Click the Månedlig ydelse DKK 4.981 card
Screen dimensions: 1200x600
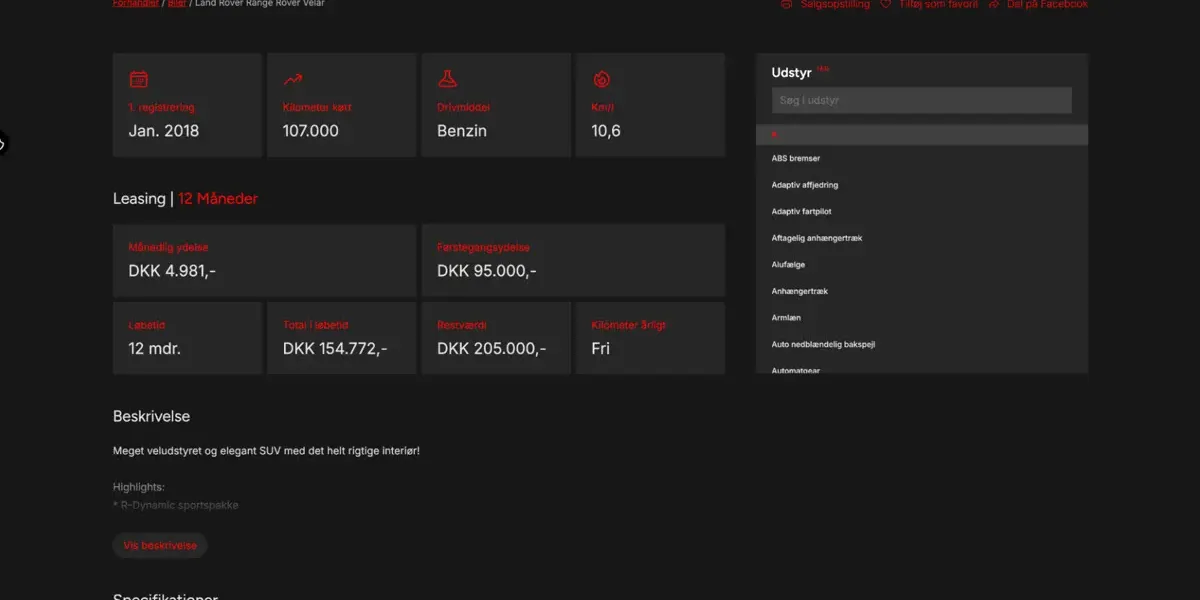point(264,260)
